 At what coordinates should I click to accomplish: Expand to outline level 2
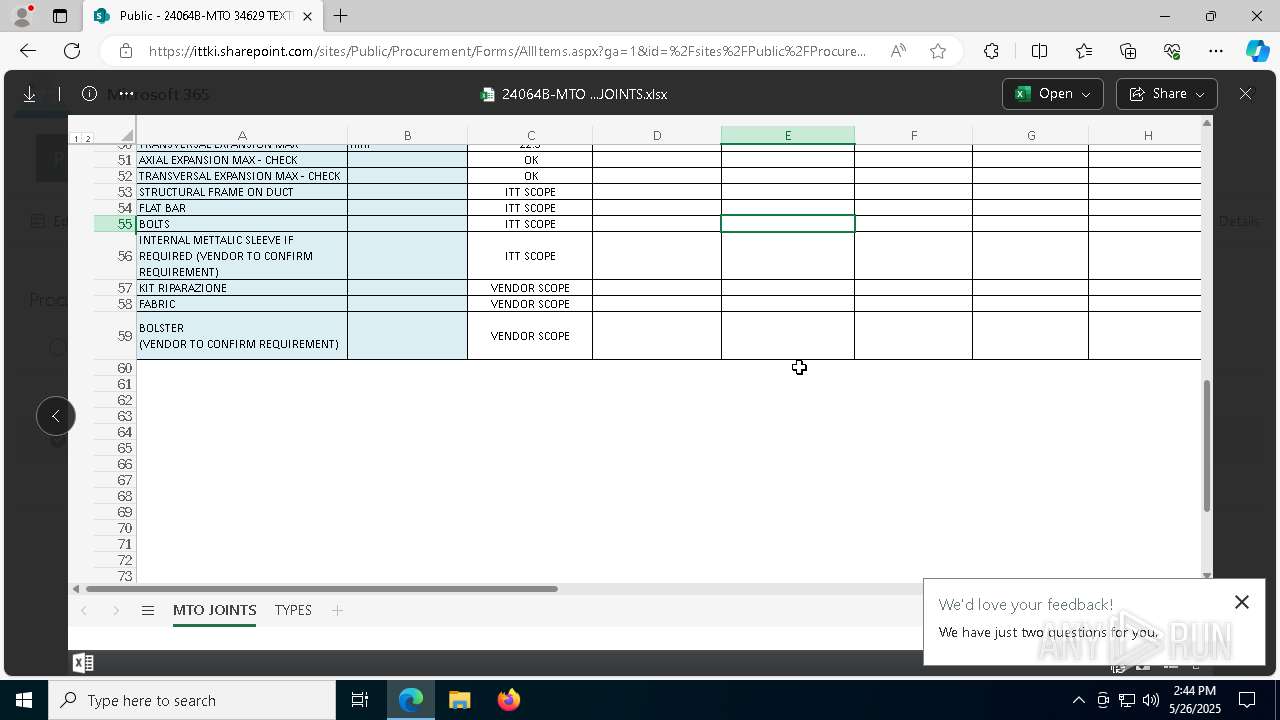coord(87,139)
